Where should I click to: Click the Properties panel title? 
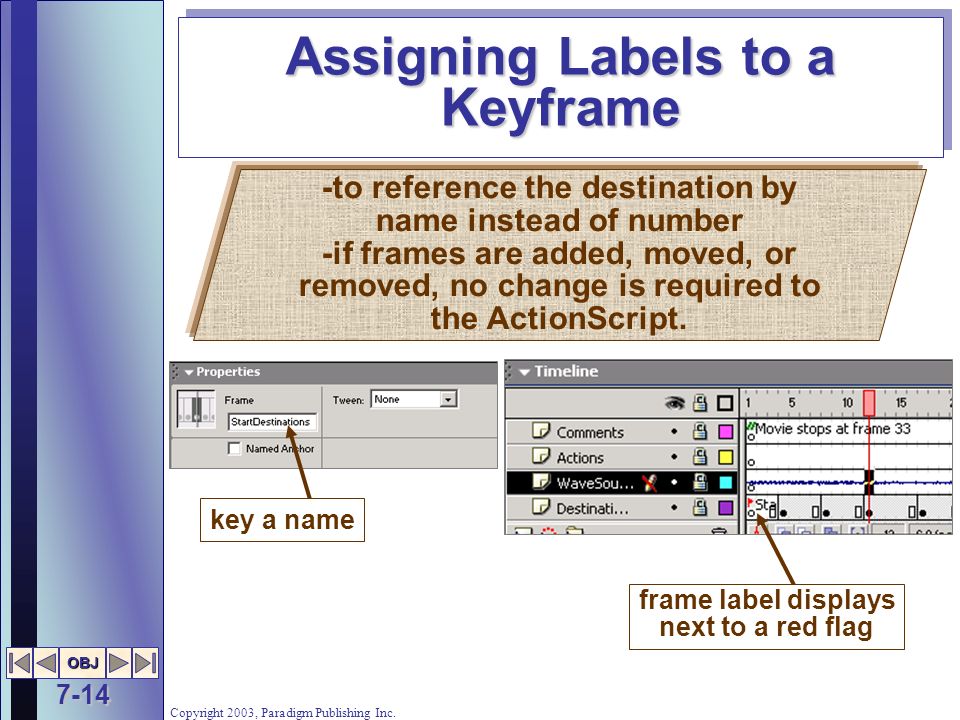pyautogui.click(x=228, y=372)
